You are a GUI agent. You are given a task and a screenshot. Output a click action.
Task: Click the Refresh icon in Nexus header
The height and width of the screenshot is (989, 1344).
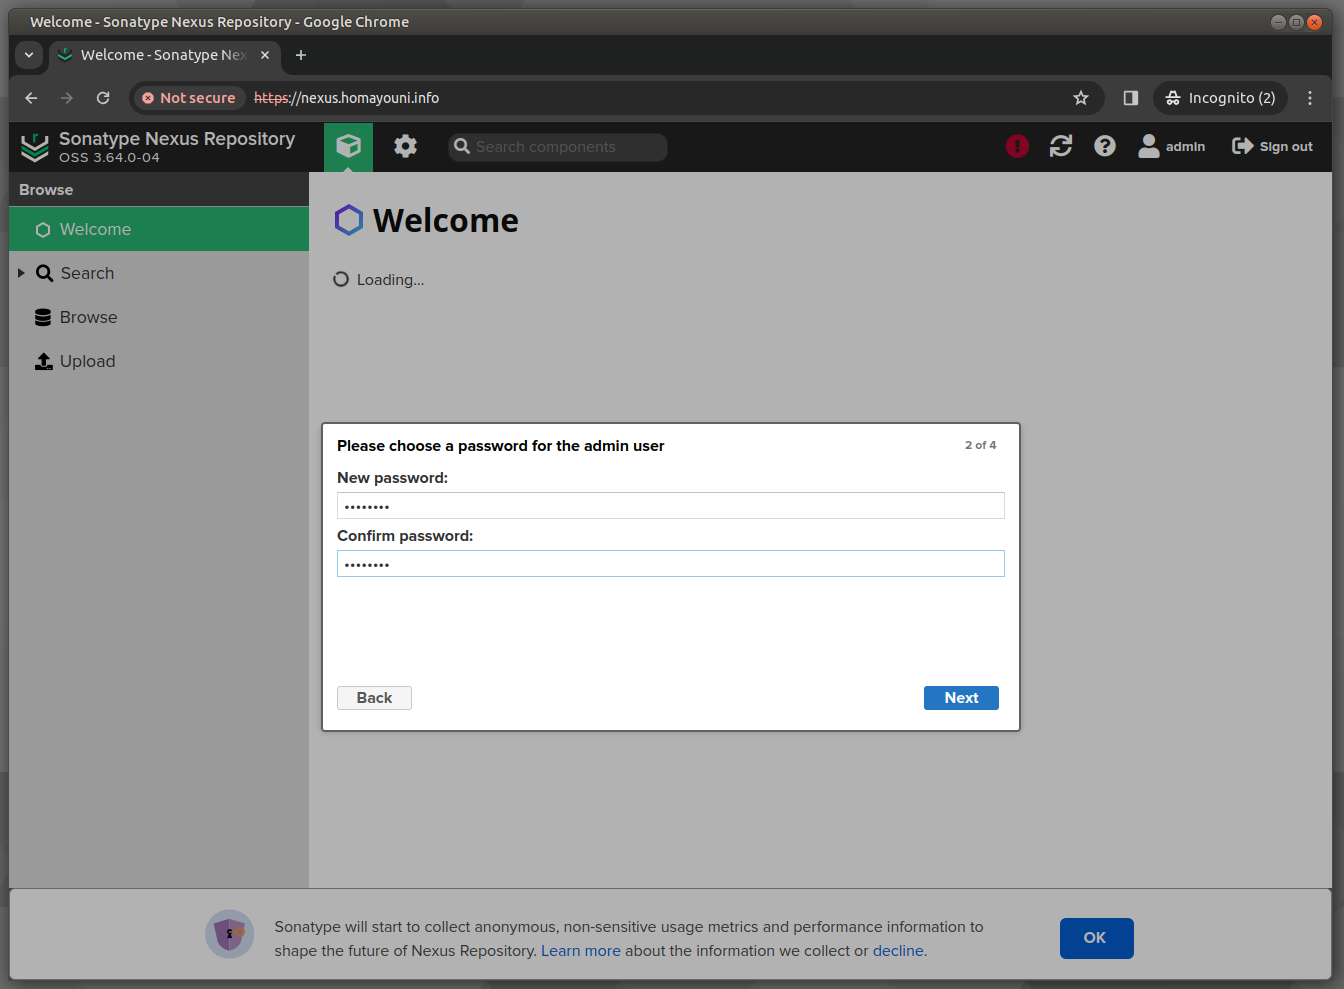tap(1061, 147)
